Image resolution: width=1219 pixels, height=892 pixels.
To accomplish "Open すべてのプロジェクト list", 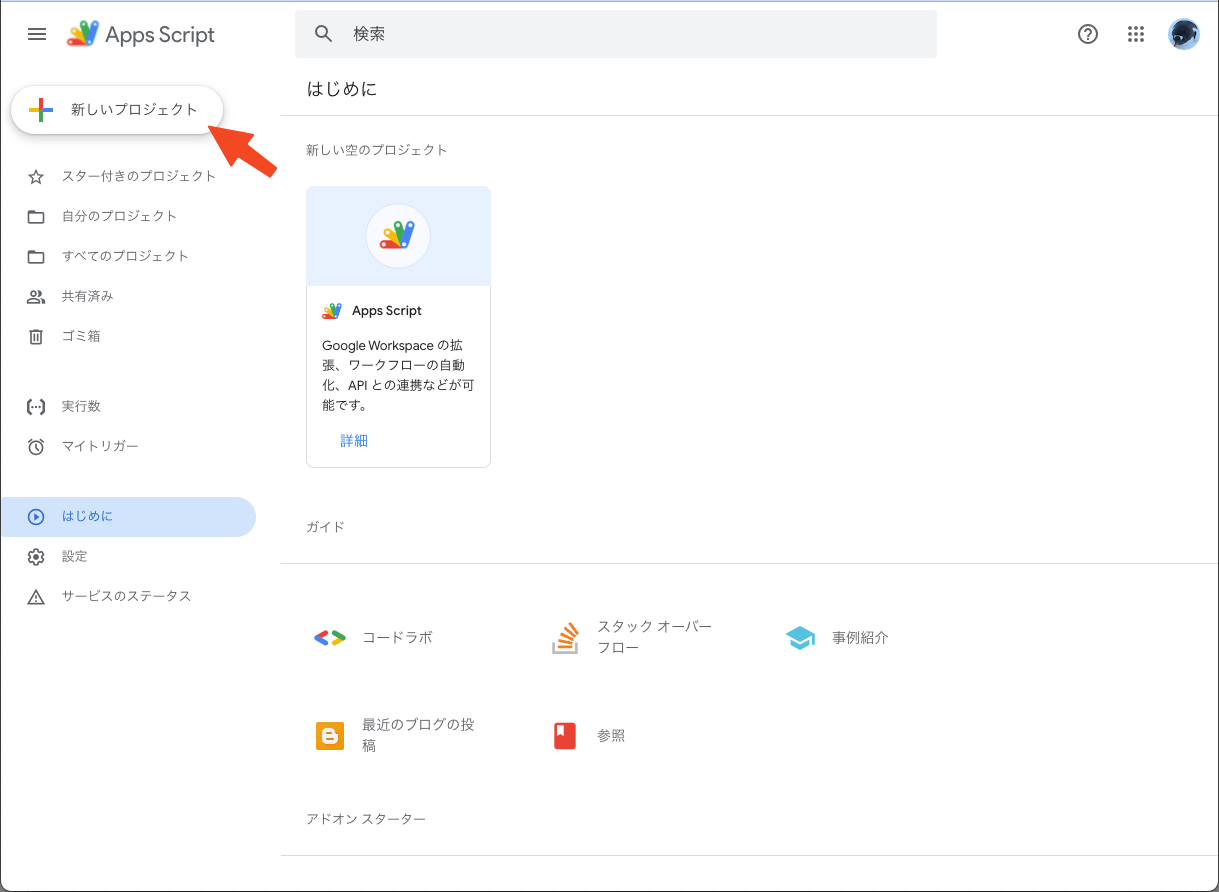I will tap(125, 256).
